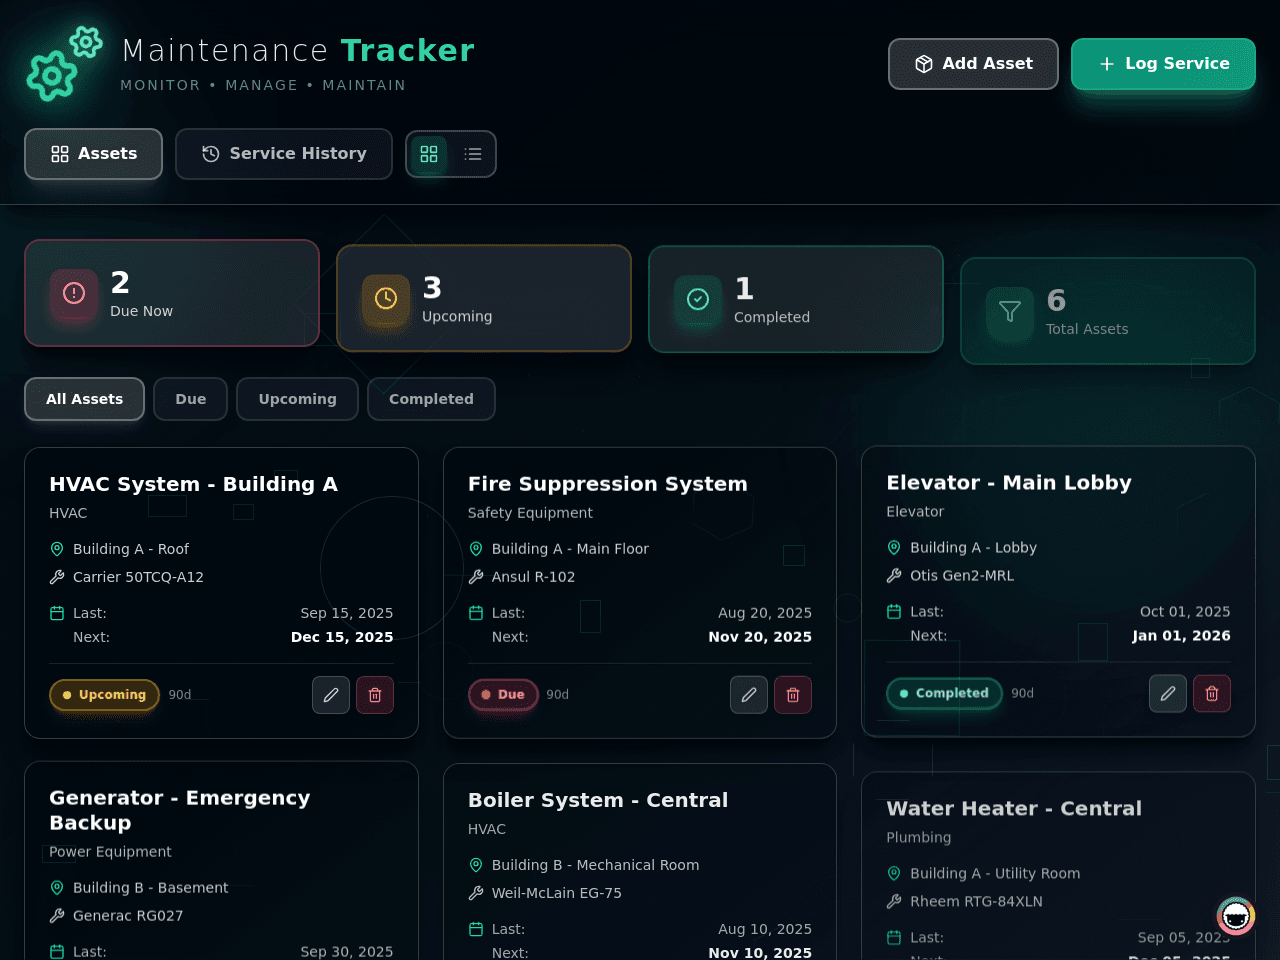Open the Fire Suppression System title
This screenshot has height=960, width=1280.
pos(608,484)
